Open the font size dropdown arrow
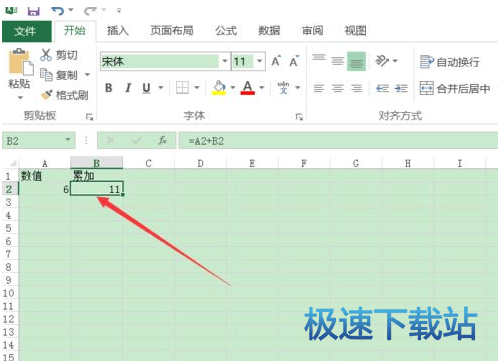This screenshot has width=498, height=361. (260, 61)
